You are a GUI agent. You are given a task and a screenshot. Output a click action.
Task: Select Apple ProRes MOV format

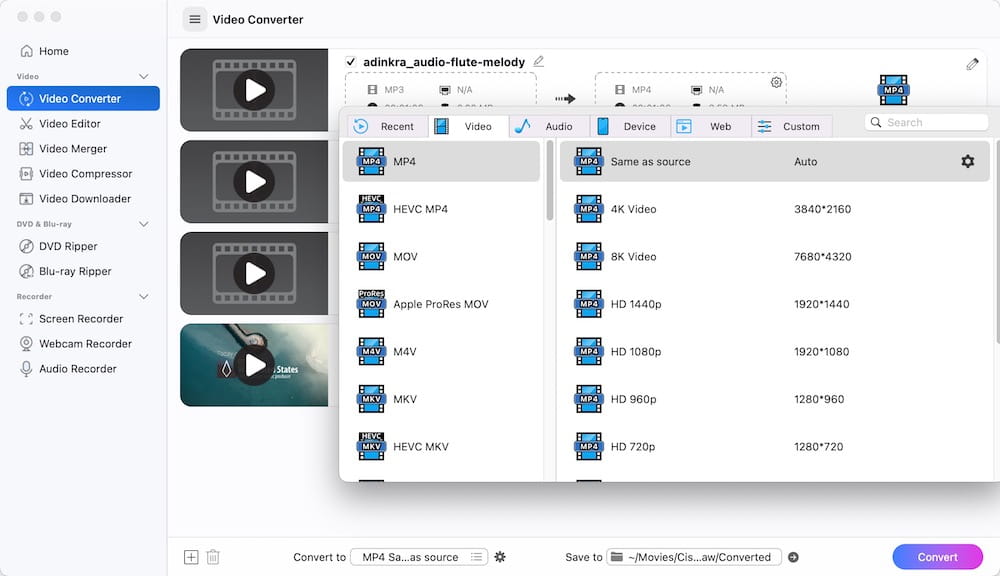[441, 304]
